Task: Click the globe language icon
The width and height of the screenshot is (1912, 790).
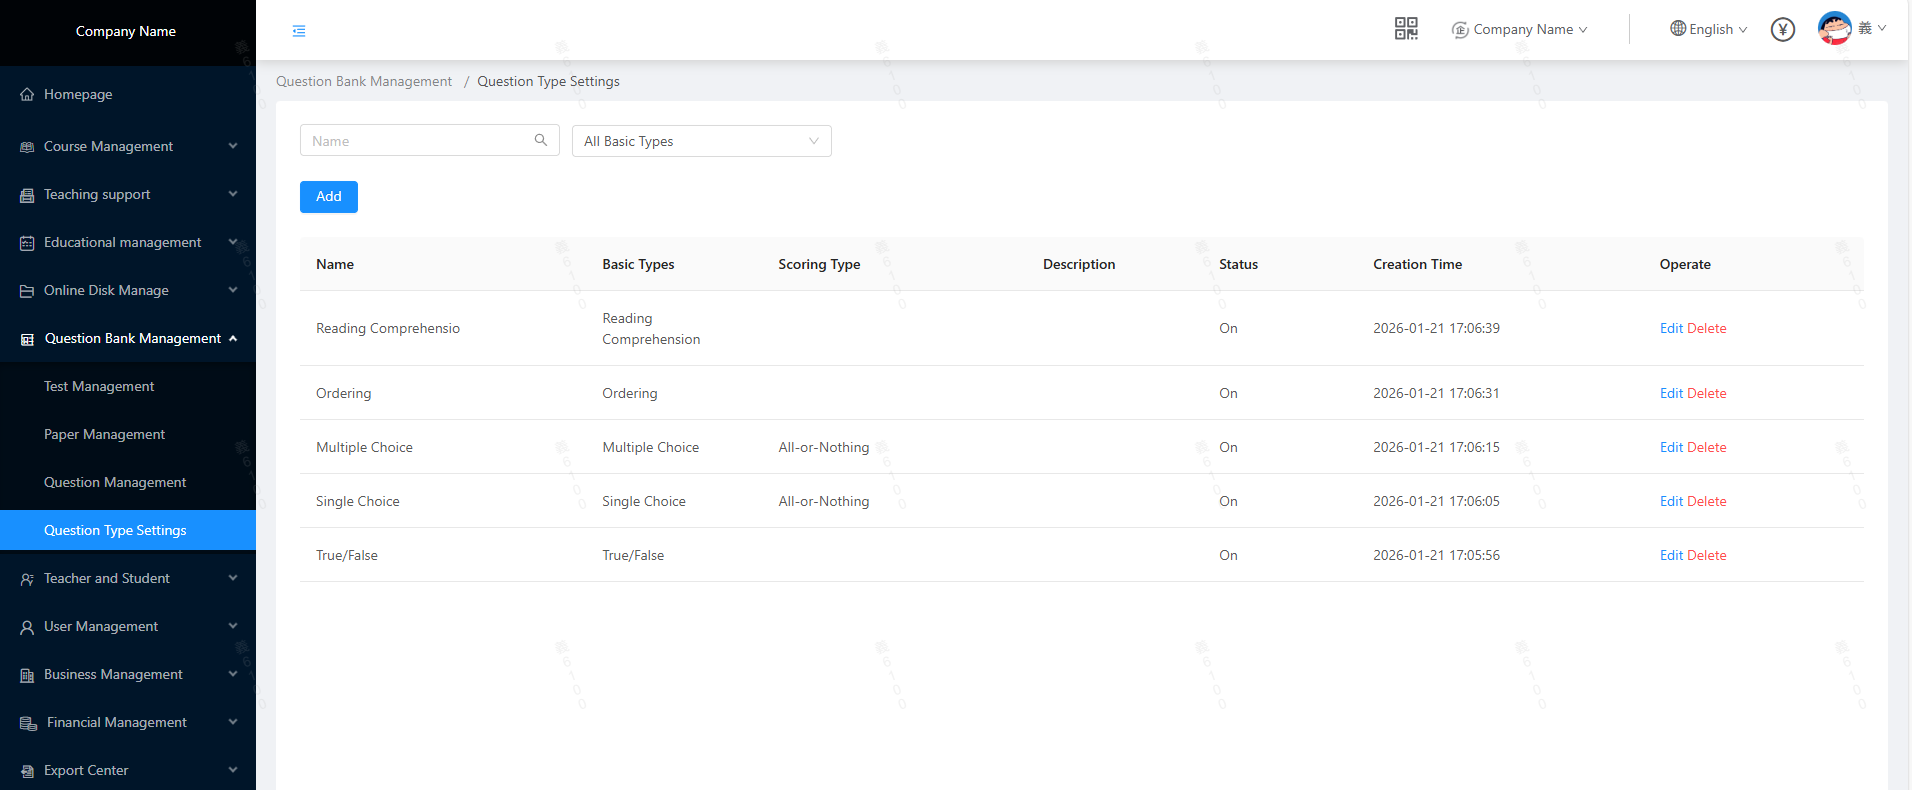Action: point(1678,29)
